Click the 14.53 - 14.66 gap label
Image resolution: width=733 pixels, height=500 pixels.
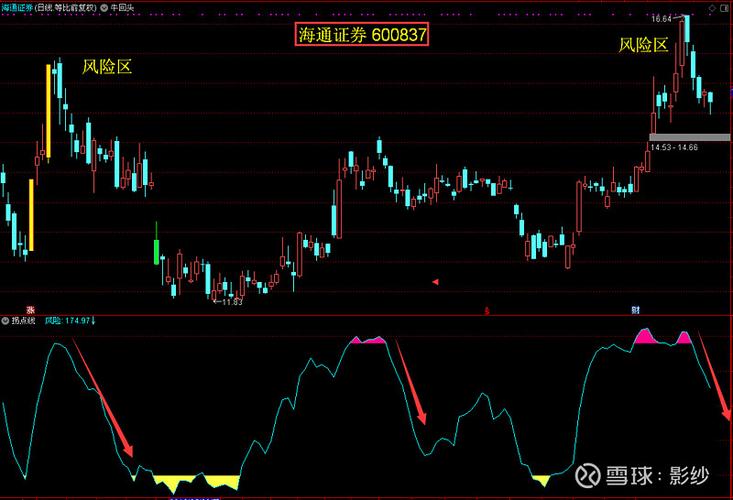[x=674, y=147]
